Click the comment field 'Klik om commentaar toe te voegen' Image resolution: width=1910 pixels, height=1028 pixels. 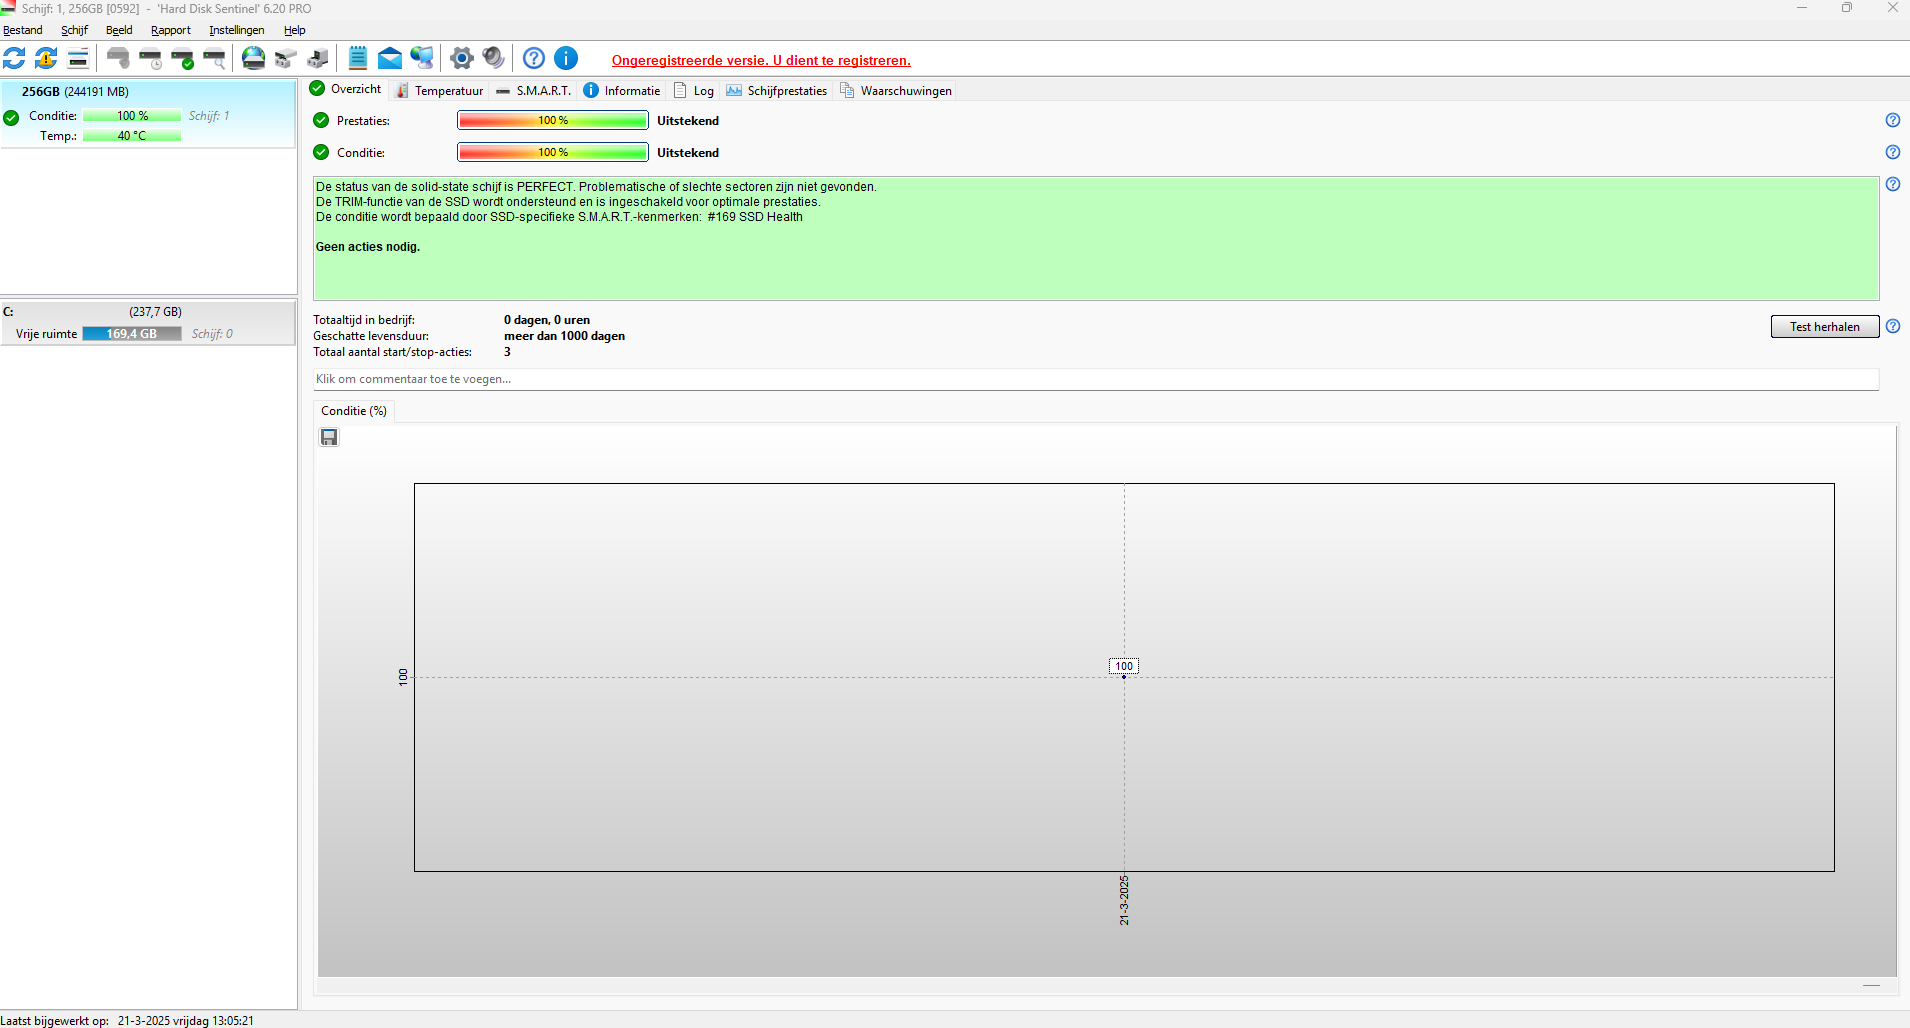(1096, 379)
